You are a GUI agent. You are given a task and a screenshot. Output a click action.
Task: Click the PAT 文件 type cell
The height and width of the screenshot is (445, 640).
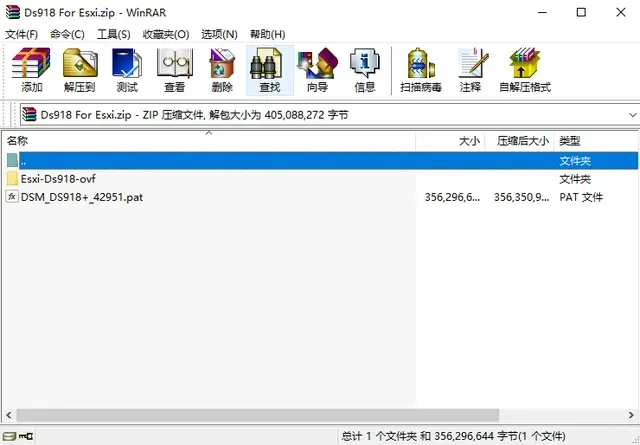tap(581, 197)
